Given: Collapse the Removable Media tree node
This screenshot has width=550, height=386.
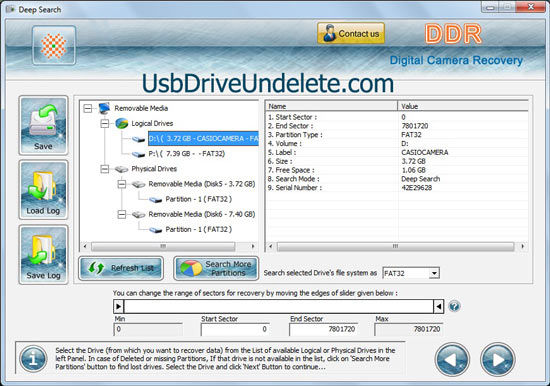Looking at the screenshot, I should pos(88,108).
